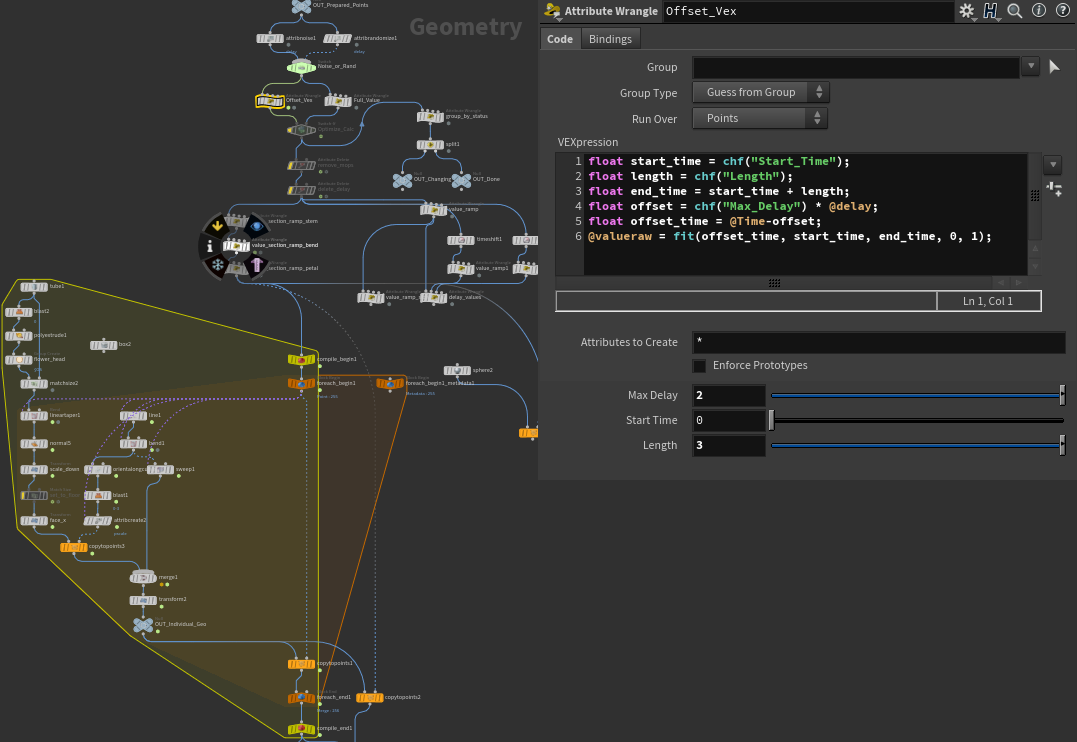Click the Max Delay value field

click(729, 395)
